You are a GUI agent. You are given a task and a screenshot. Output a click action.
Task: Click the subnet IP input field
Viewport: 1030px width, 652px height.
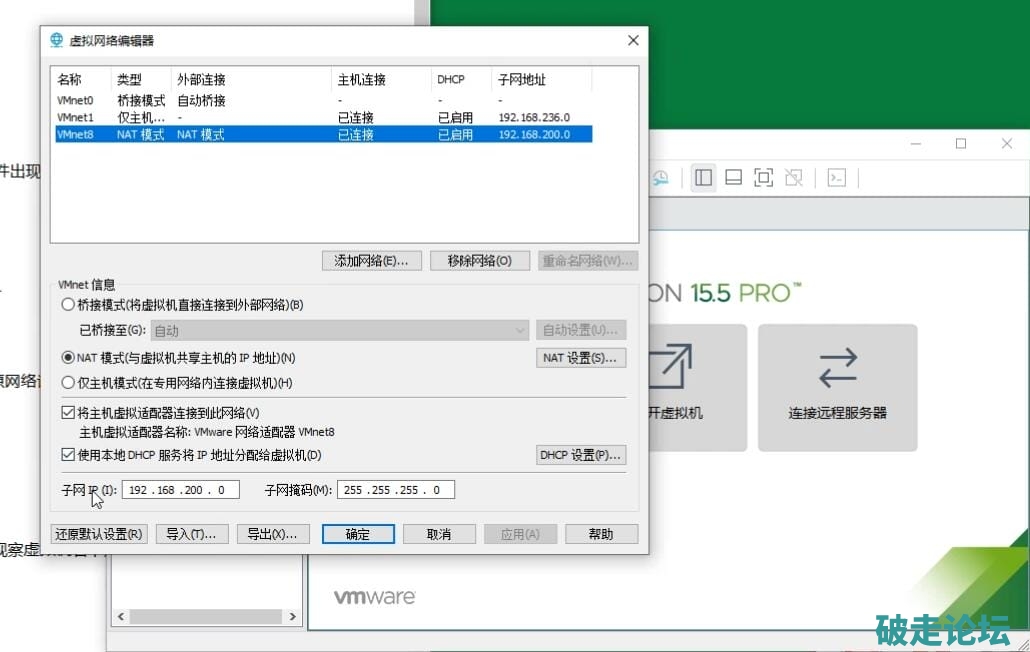(x=180, y=490)
